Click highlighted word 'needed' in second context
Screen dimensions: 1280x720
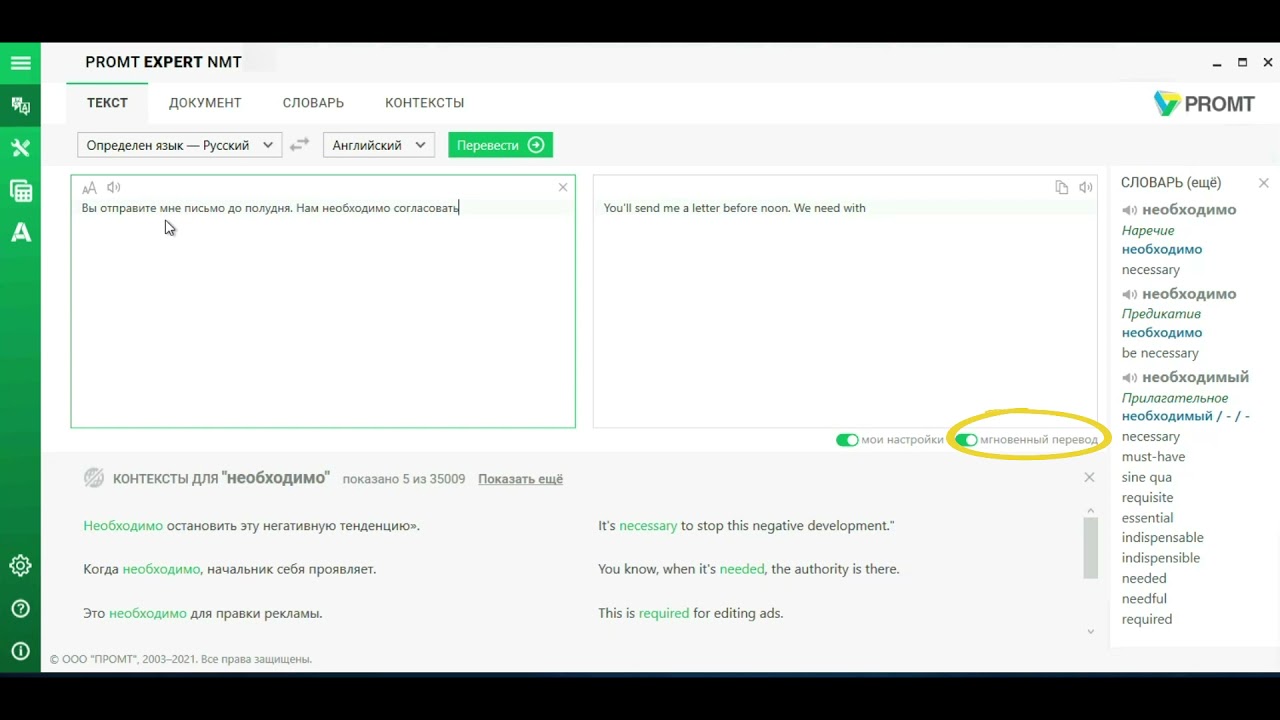pyautogui.click(x=742, y=569)
